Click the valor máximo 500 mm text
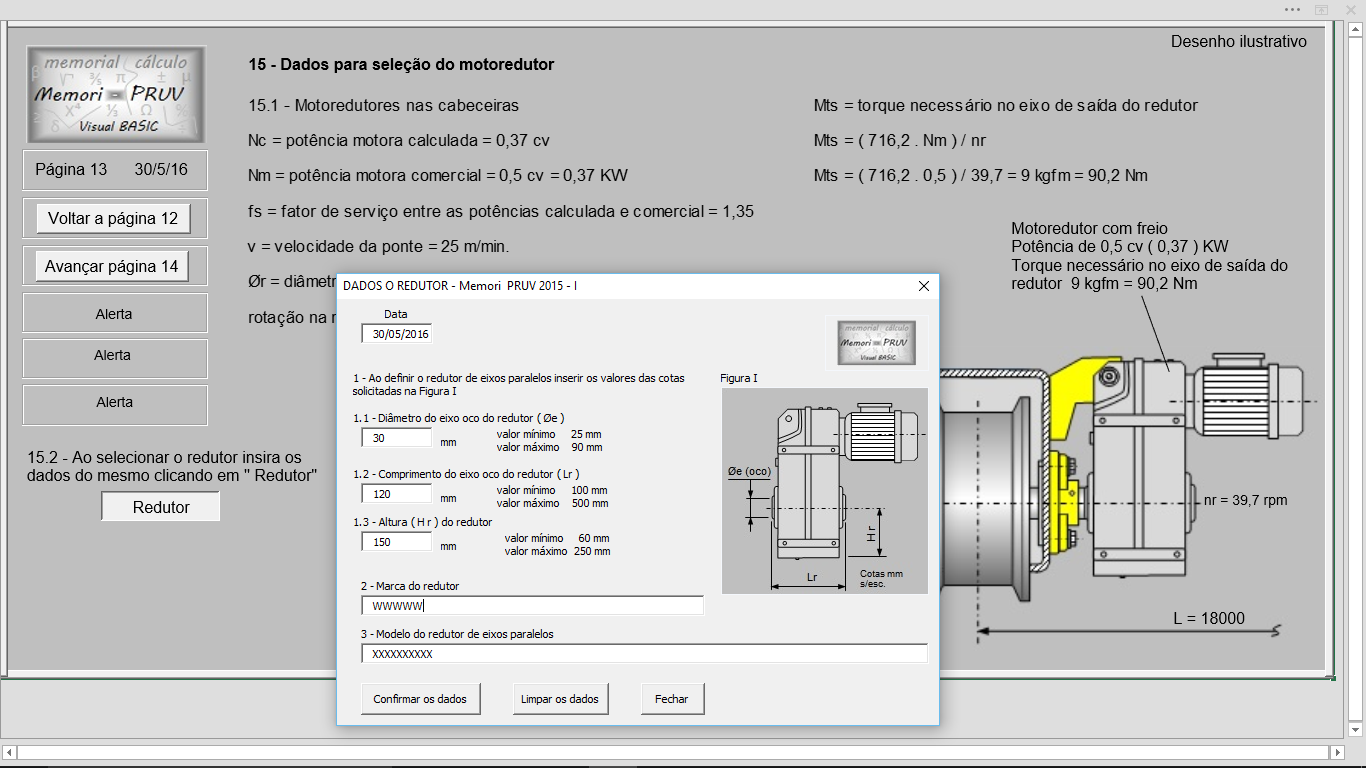Screen dimensions: 1366x768 (x=552, y=503)
